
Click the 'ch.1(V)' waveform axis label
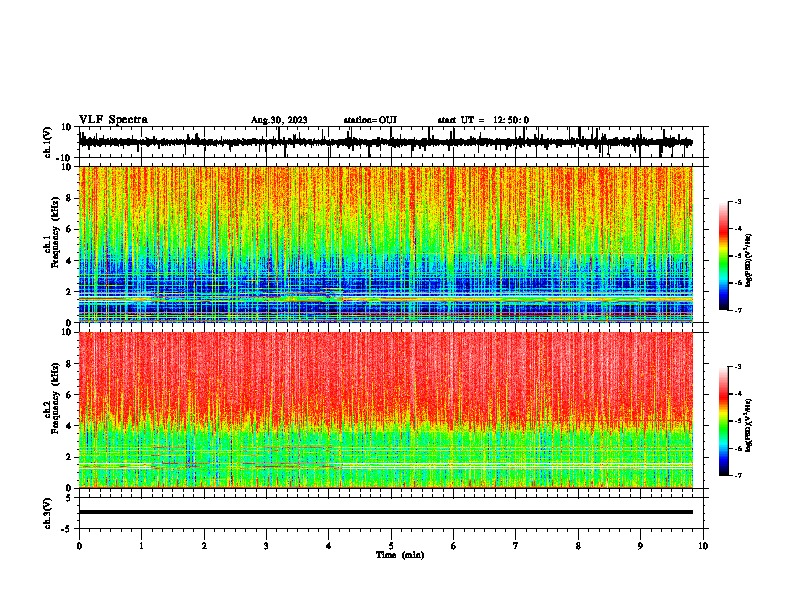[x=49, y=142]
